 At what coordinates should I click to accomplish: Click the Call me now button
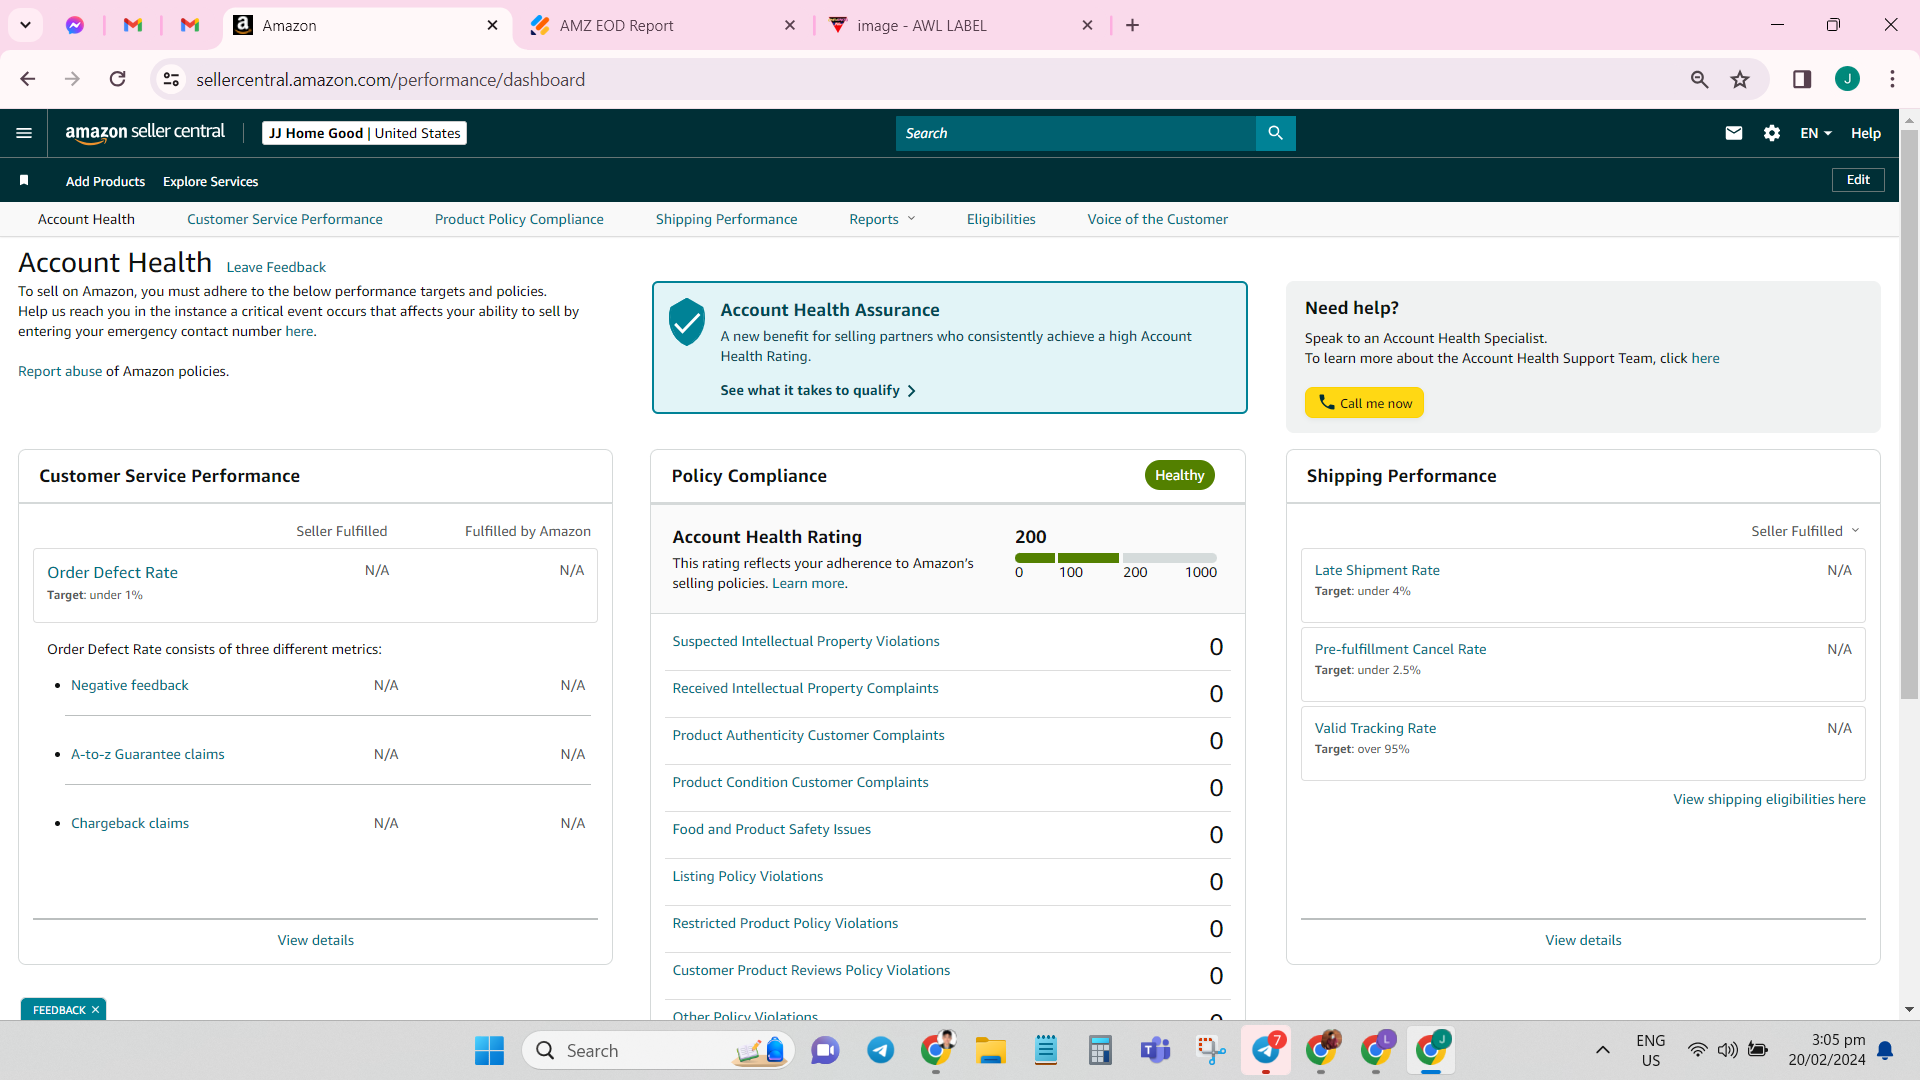tap(1364, 403)
